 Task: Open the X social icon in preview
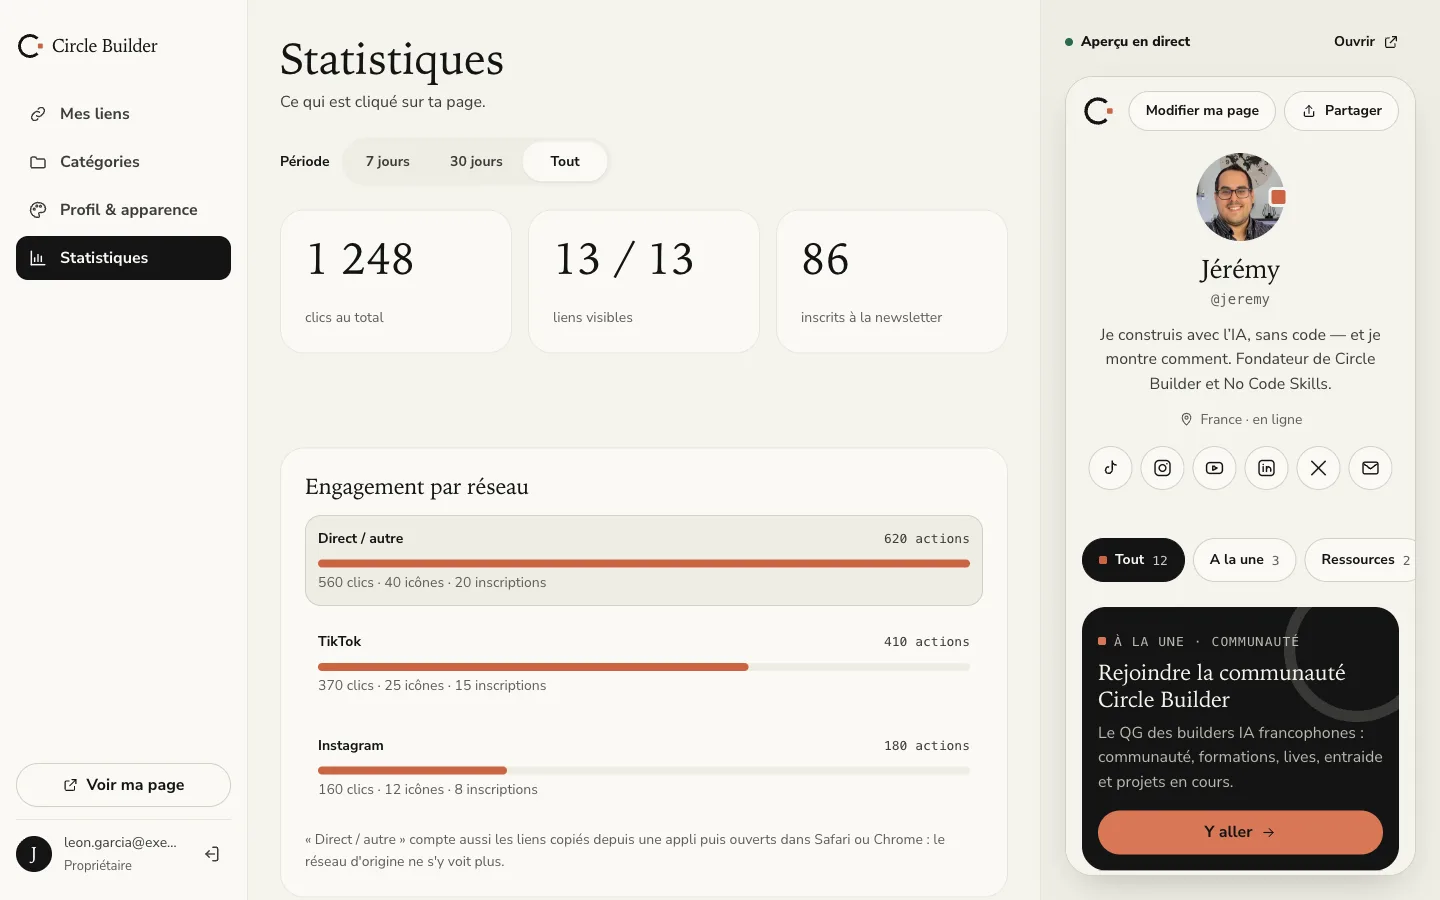tap(1318, 468)
